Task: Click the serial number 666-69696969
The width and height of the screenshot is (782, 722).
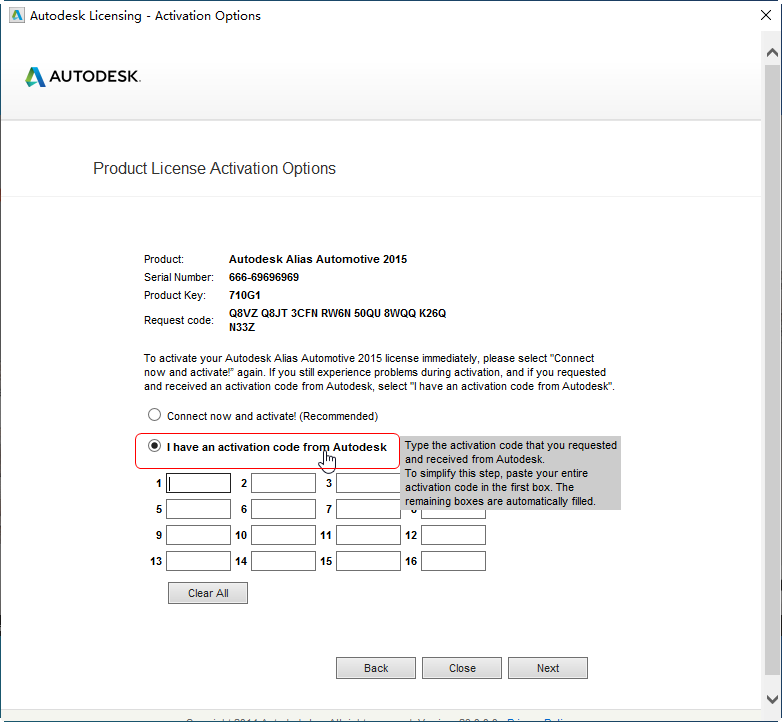Action: [264, 277]
